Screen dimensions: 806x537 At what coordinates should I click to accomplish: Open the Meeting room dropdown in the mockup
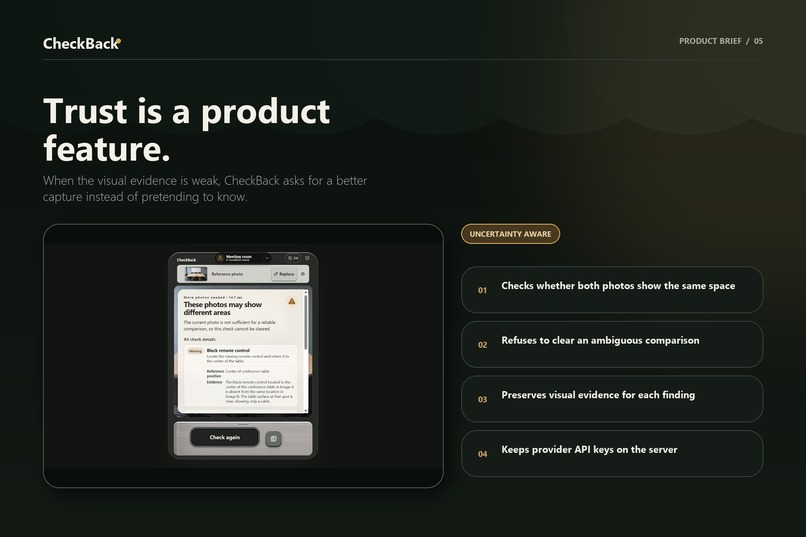[x=243, y=258]
